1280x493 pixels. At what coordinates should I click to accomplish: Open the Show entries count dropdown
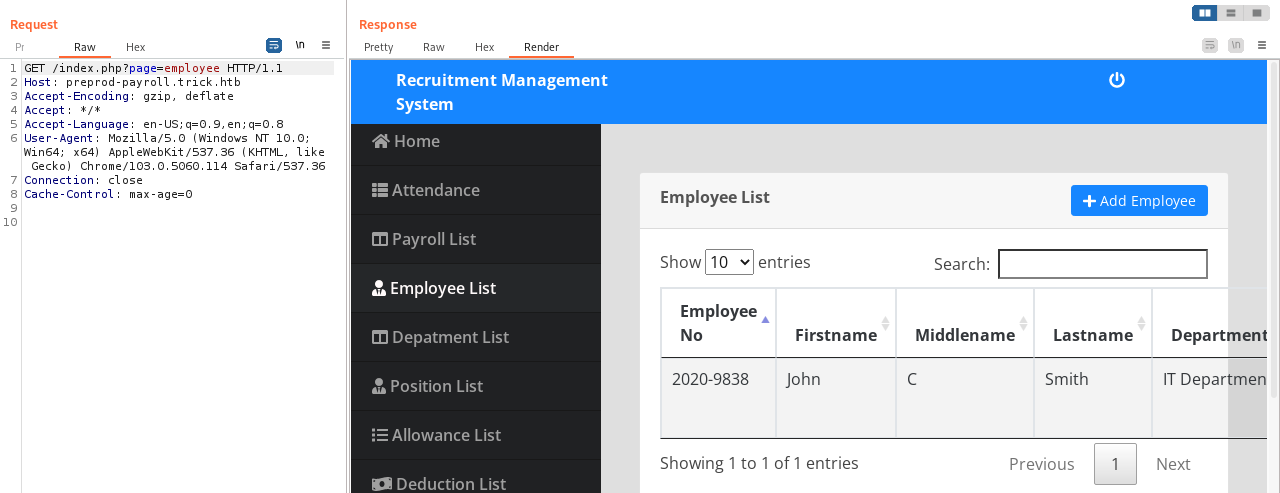click(729, 262)
